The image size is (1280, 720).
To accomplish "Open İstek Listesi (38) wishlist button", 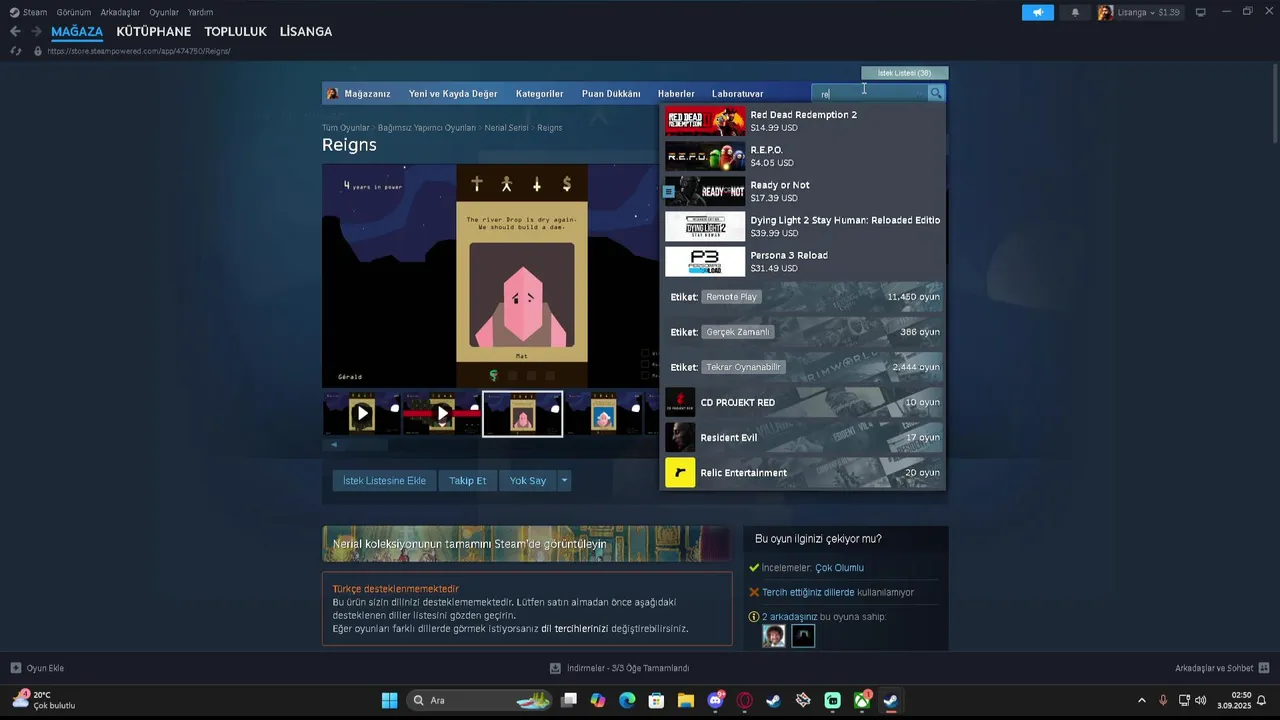I will click(904, 73).
